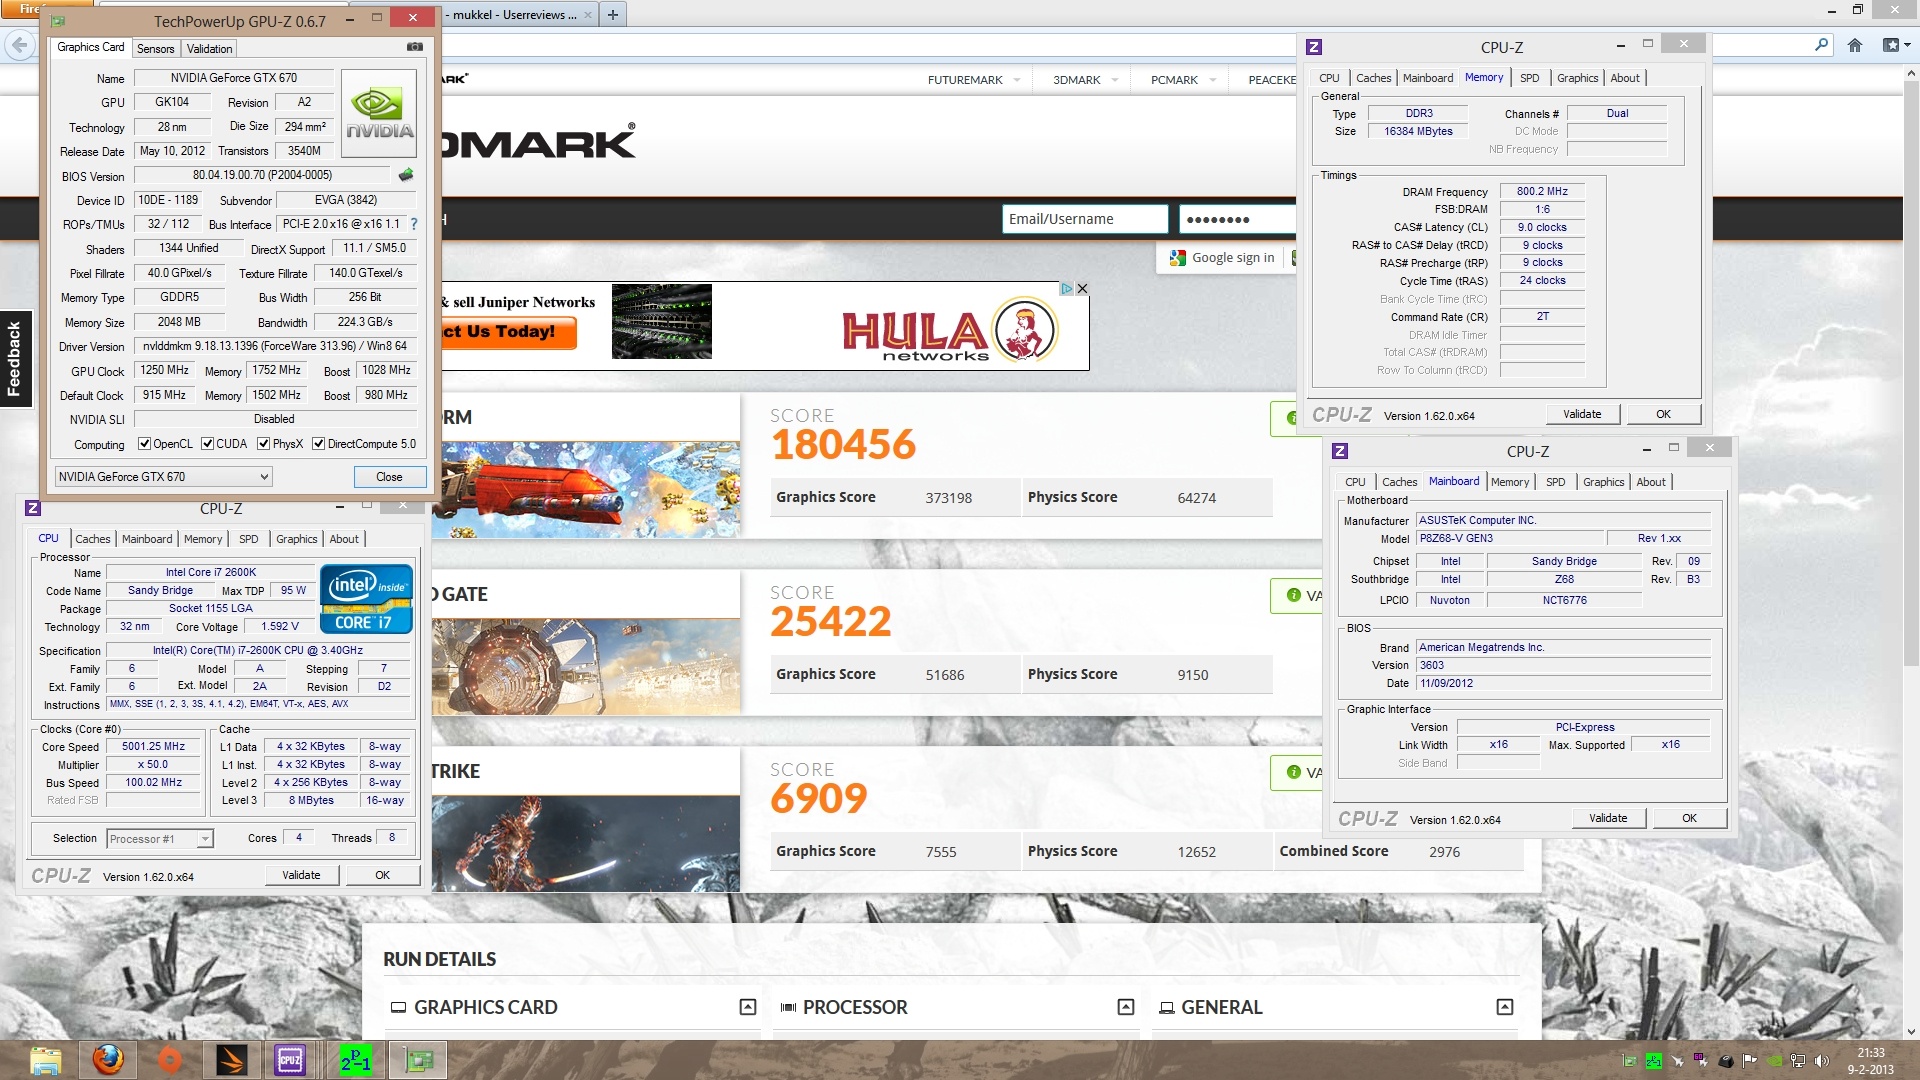Click the NVIDIA logo in GPU-Z
This screenshot has height=1080, width=1920.
379,114
